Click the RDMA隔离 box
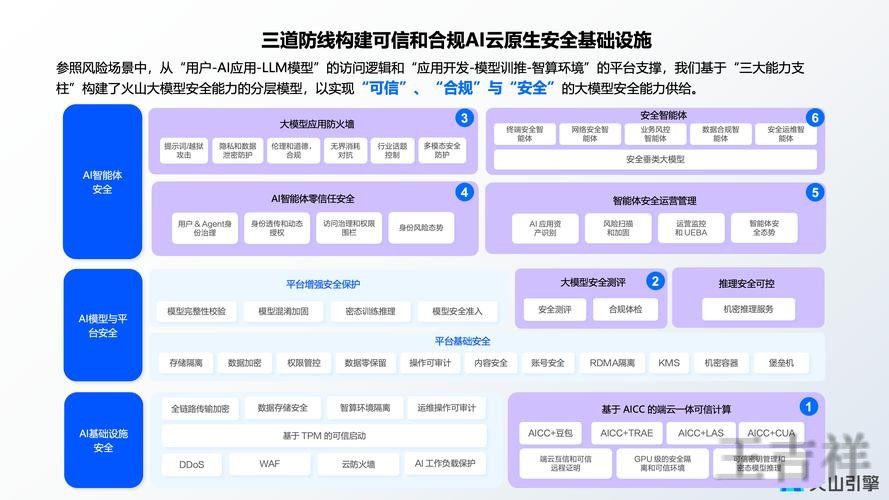 612,363
